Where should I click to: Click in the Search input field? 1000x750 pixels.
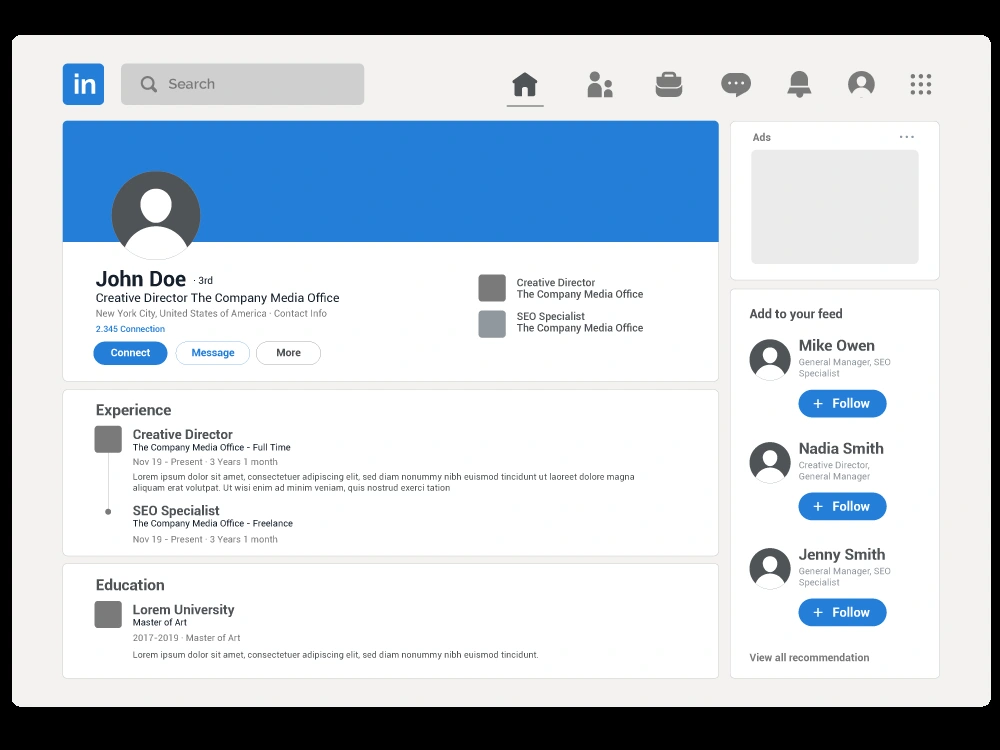pyautogui.click(x=242, y=84)
